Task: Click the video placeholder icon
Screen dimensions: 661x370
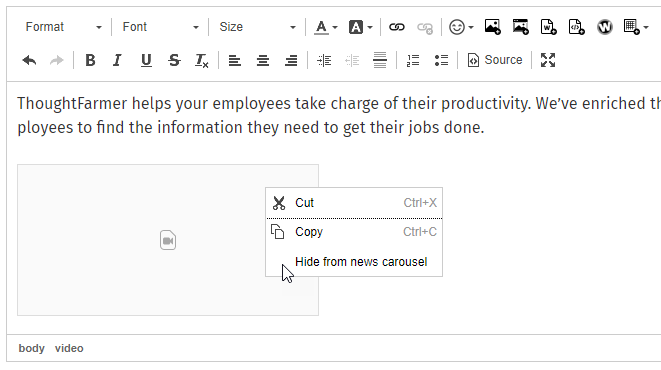Action: tap(168, 240)
